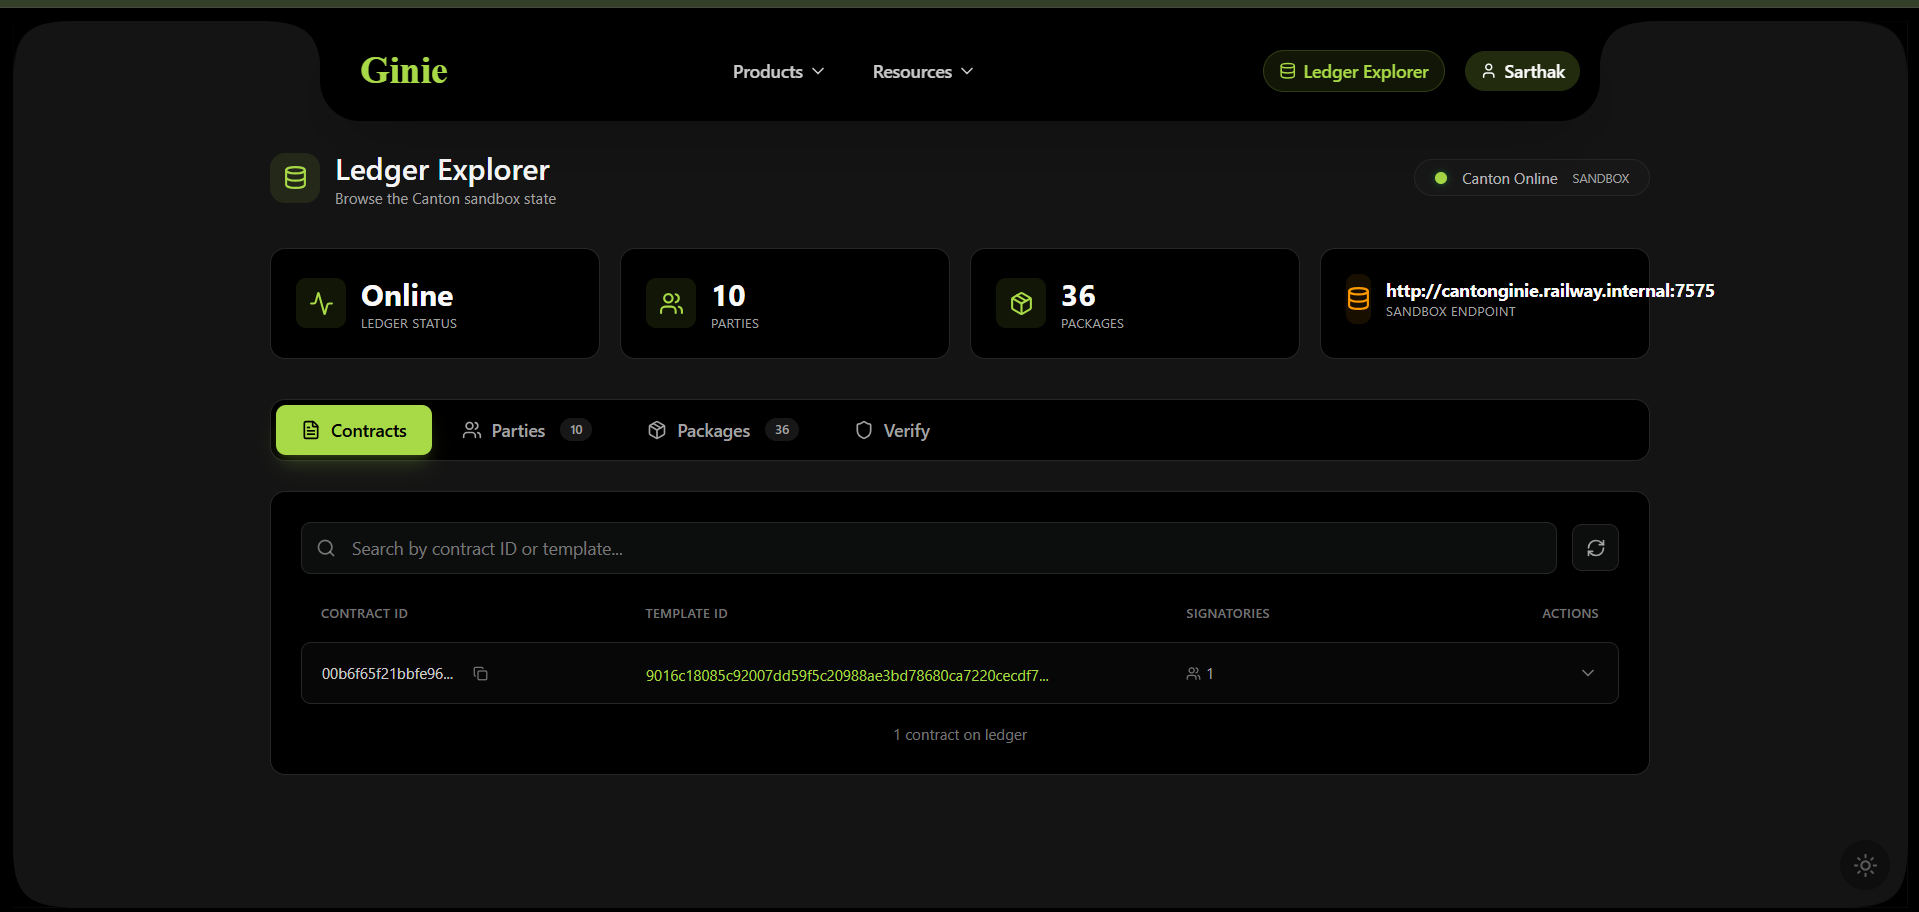Select the Contracts tab

click(x=354, y=430)
